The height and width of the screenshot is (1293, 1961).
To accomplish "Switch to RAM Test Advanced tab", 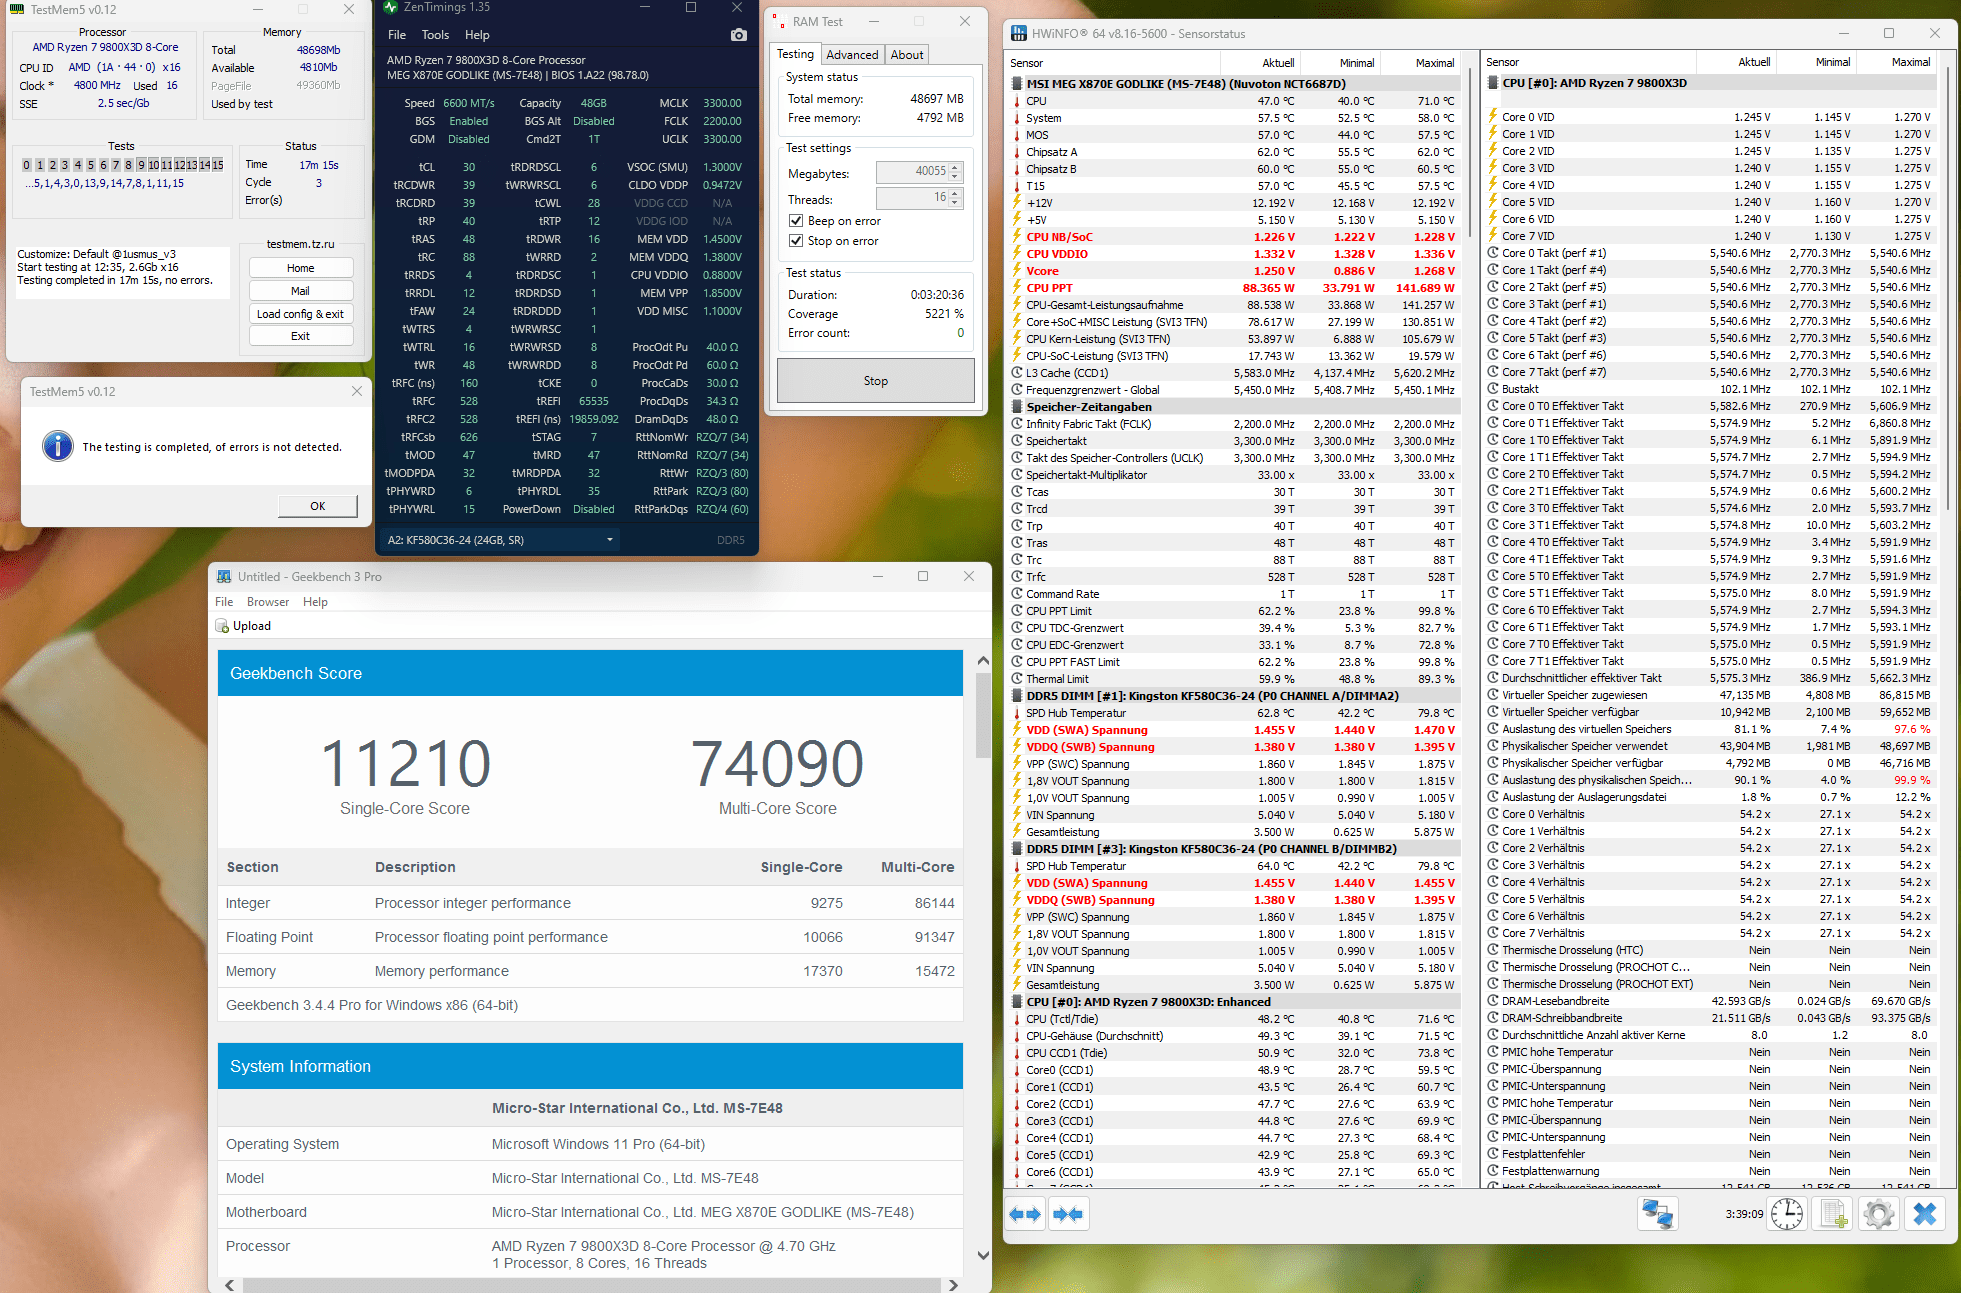I will click(x=852, y=55).
